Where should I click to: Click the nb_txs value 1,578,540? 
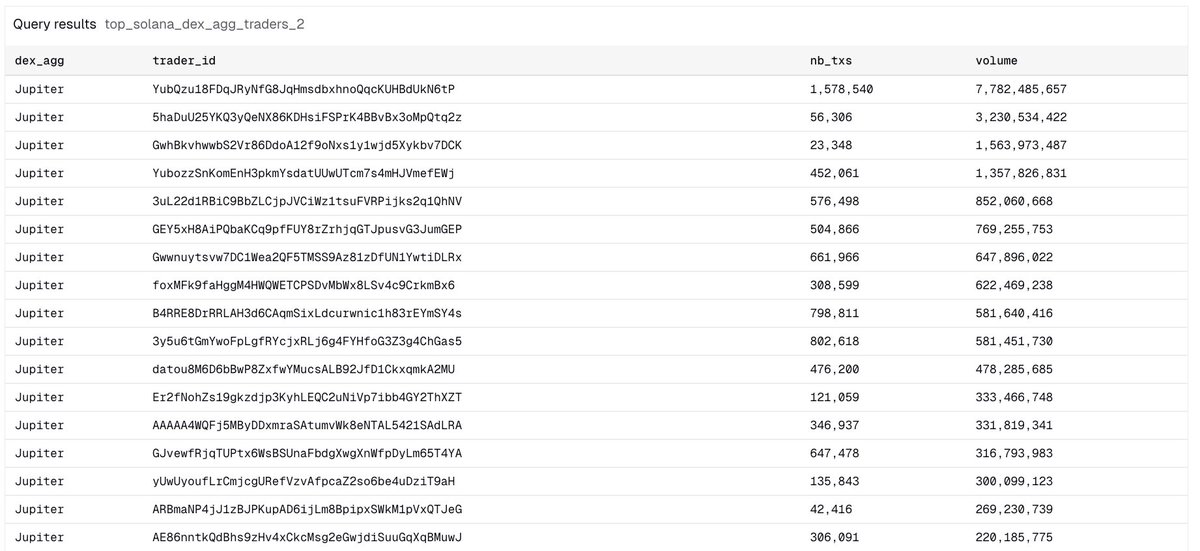(x=842, y=89)
